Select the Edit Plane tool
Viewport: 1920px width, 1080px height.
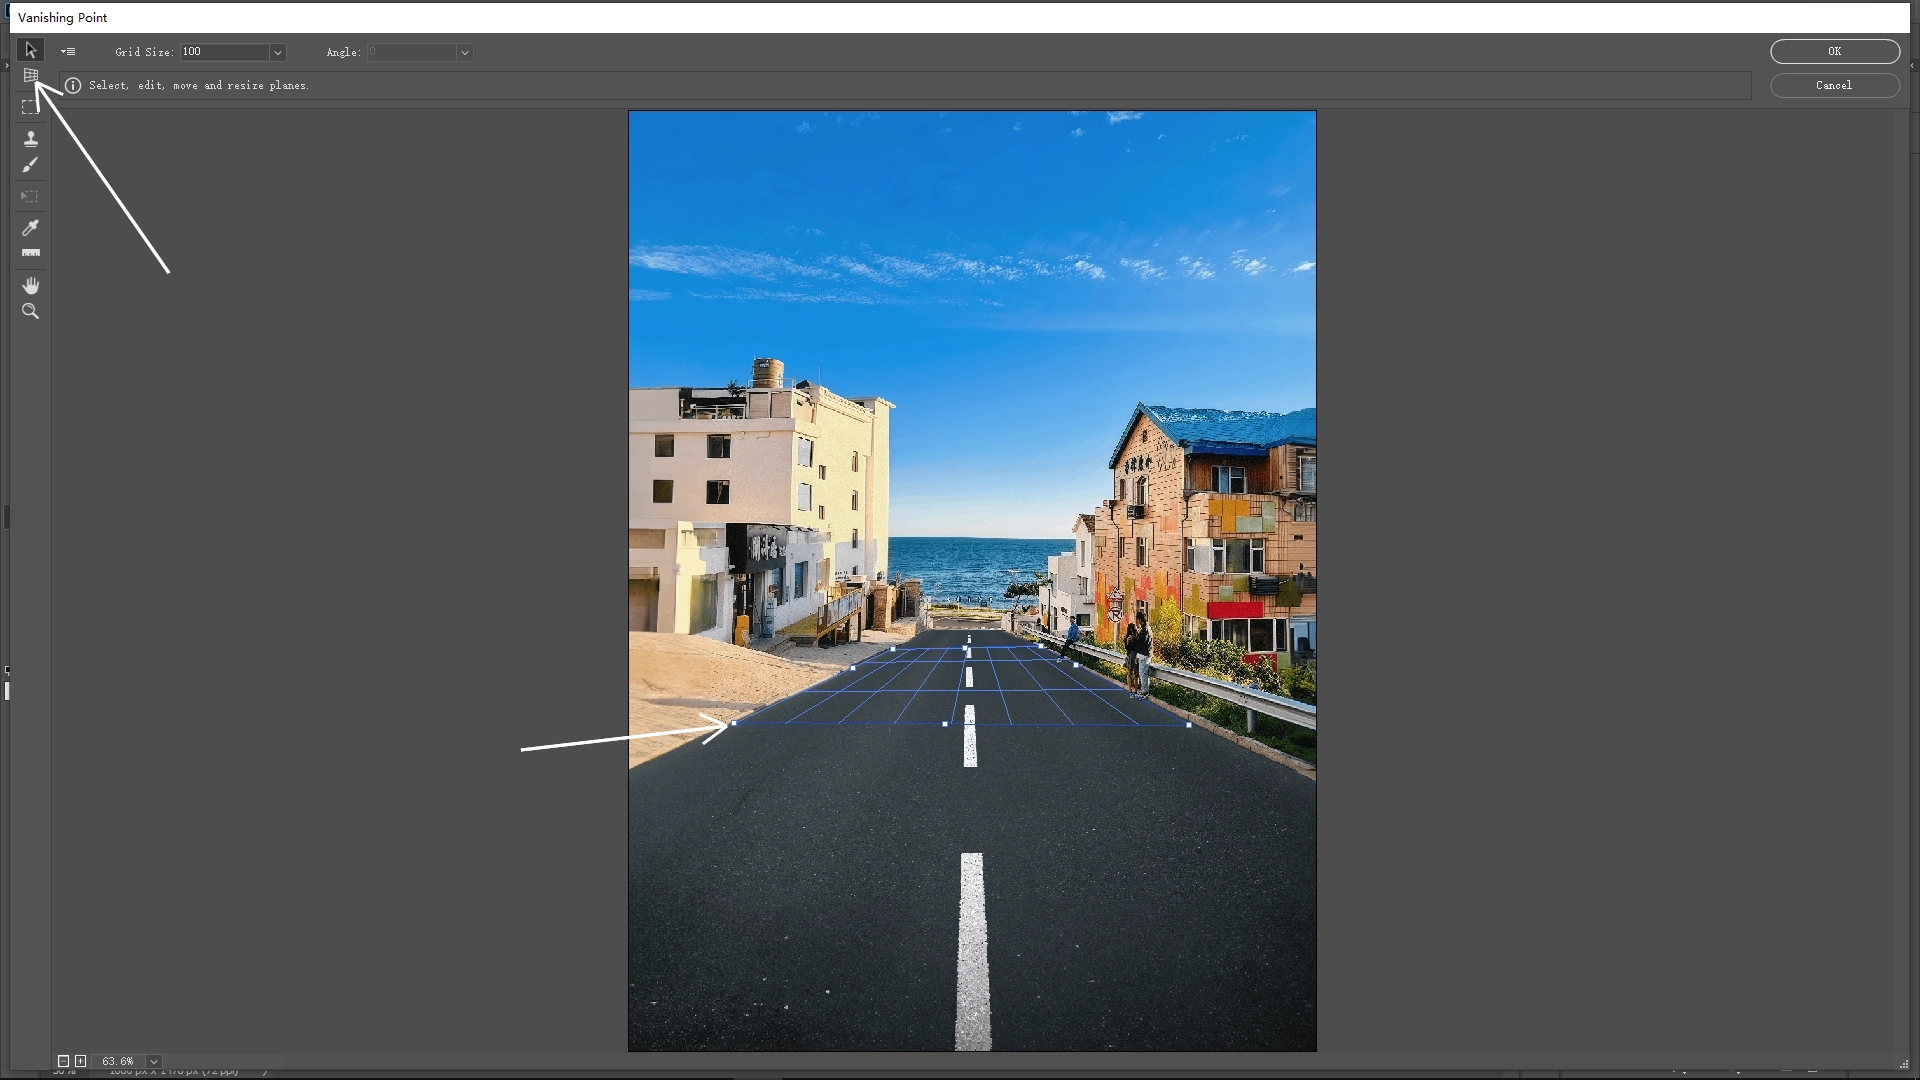(31, 50)
